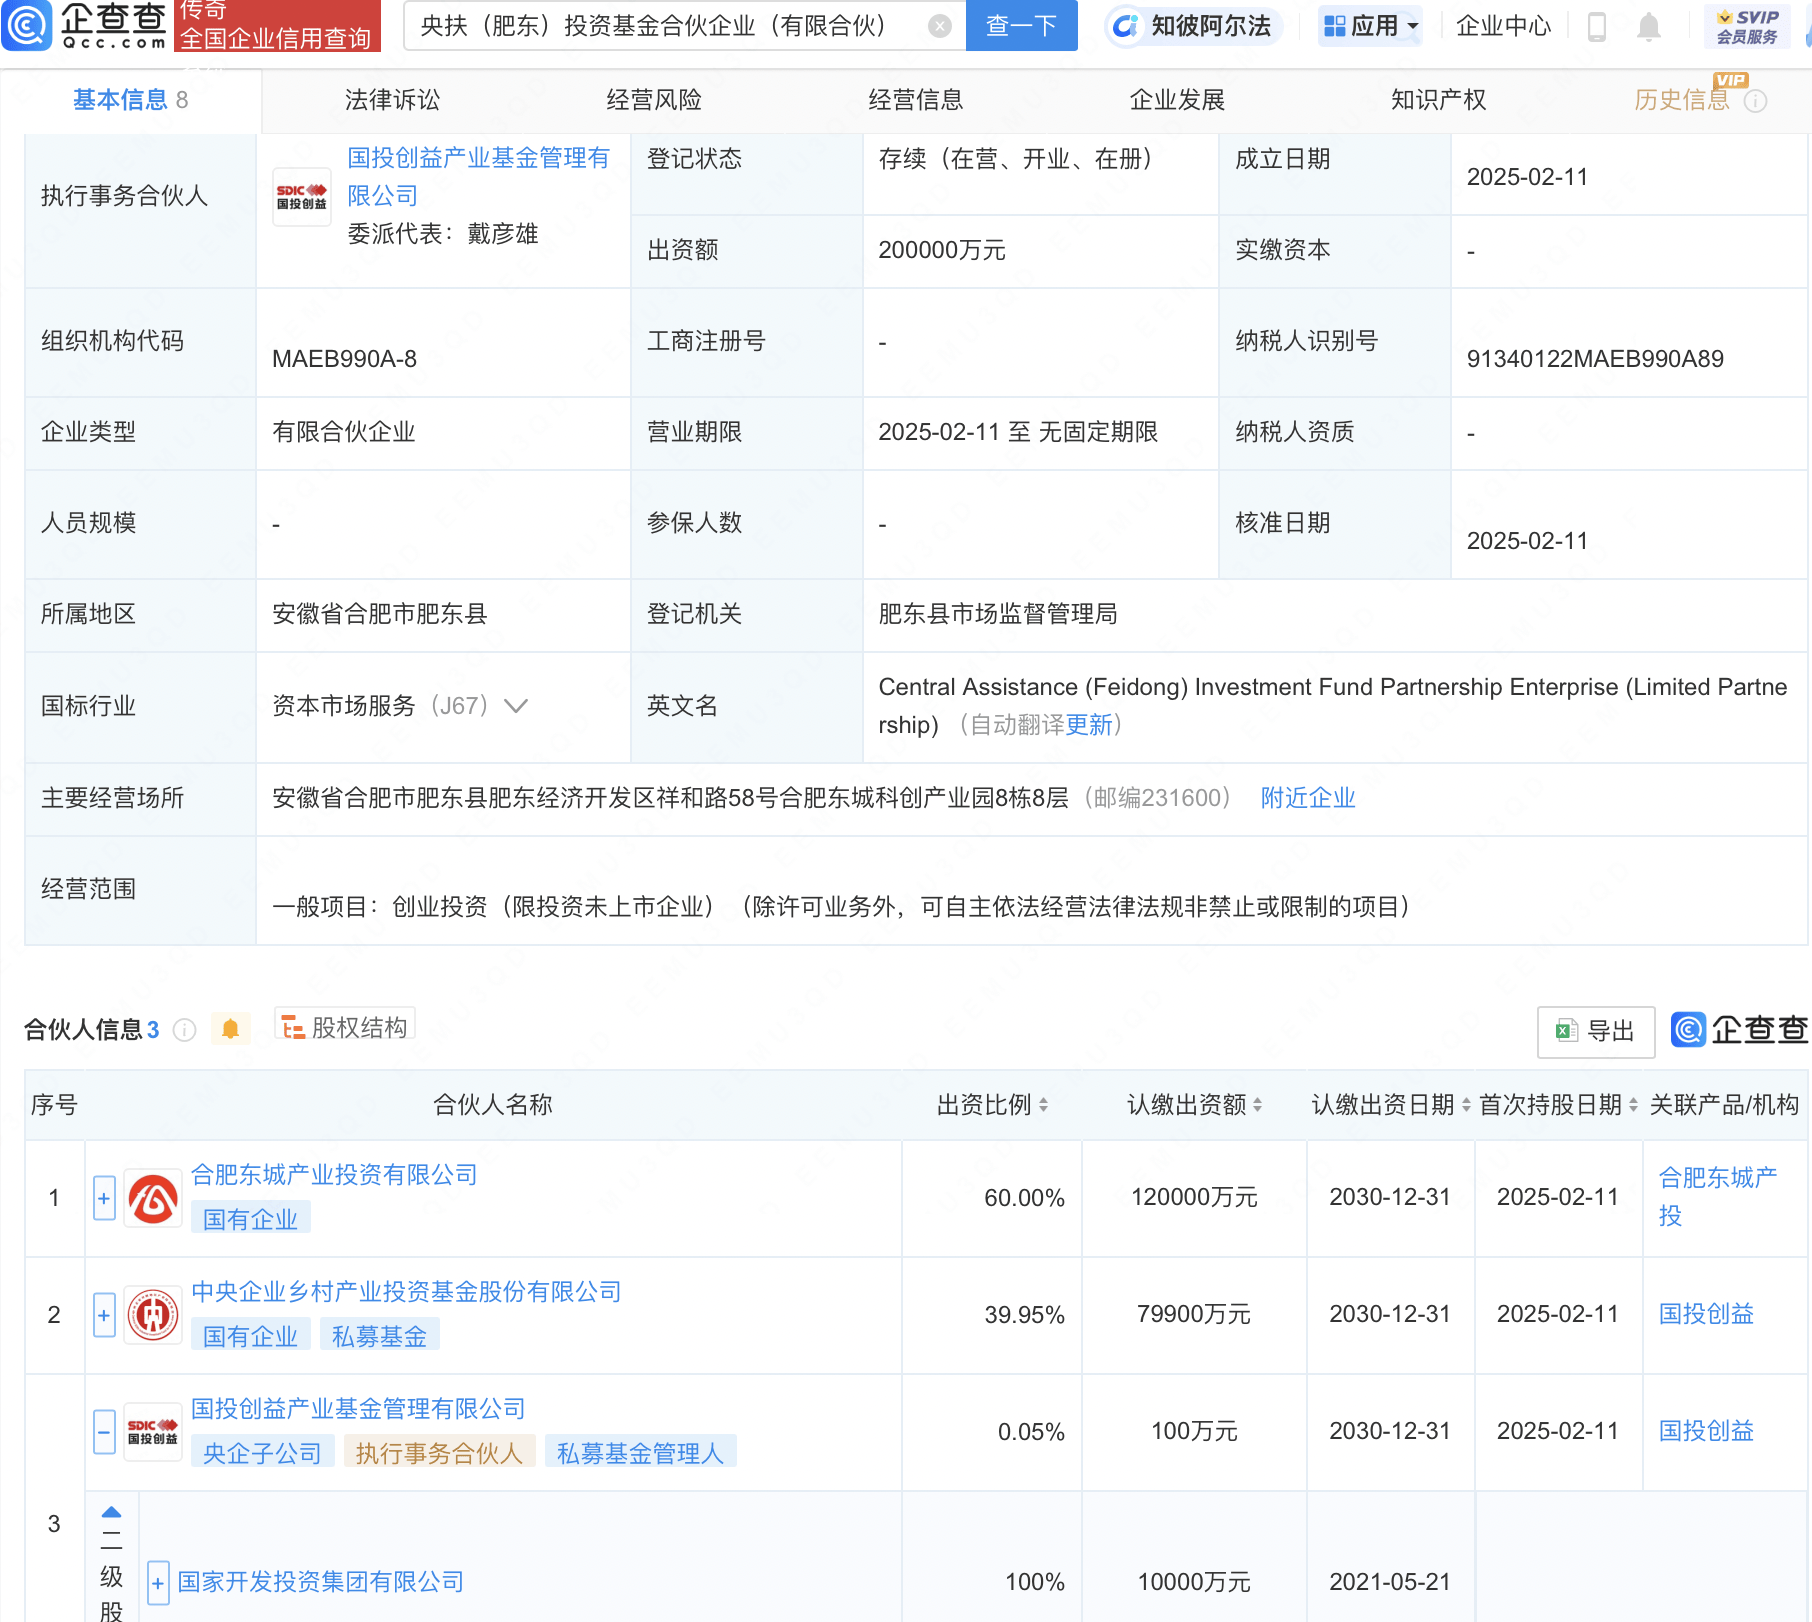Click the 查一下 search button
Image resolution: width=1812 pixels, height=1622 pixels.
point(1022,26)
